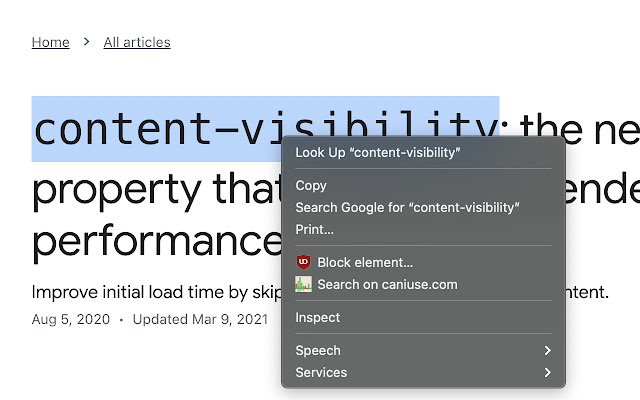Search Google for "content-visibility"
The image size is (640, 400).
pos(407,208)
